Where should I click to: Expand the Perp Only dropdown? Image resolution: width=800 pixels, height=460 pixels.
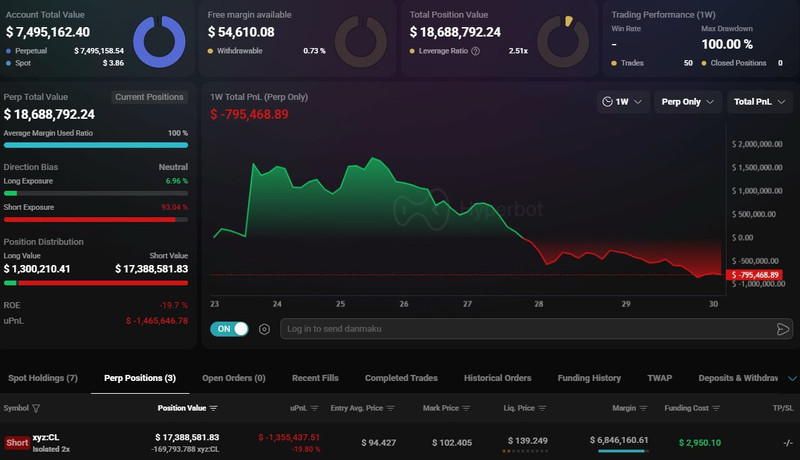point(688,101)
